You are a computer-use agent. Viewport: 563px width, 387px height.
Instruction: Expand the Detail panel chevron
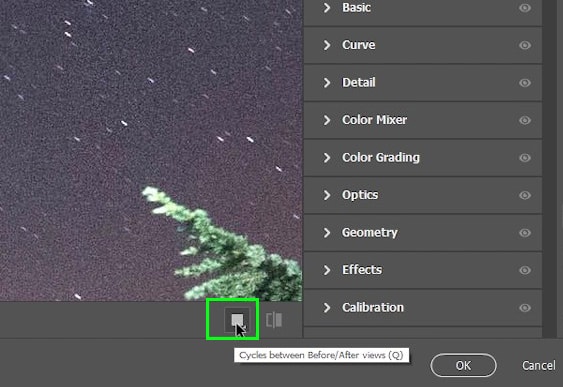tap(327, 83)
